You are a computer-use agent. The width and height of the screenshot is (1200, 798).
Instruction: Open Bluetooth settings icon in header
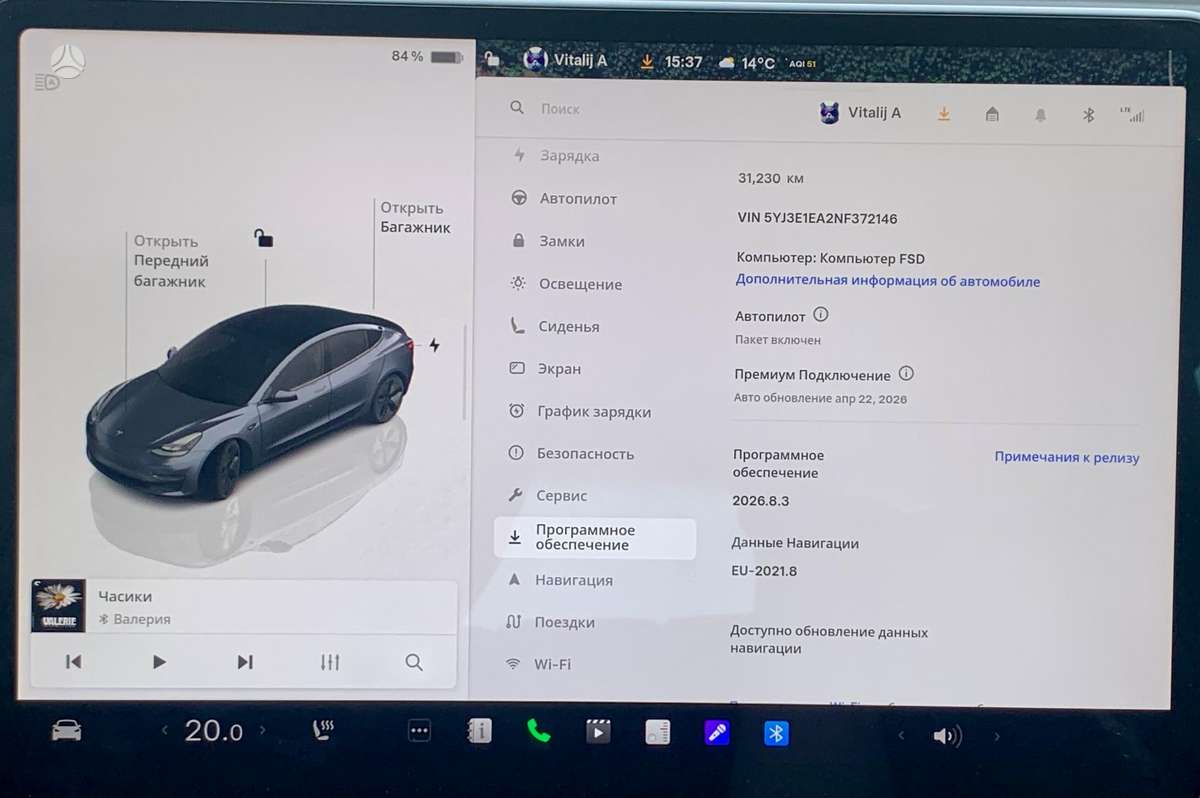pos(1089,116)
